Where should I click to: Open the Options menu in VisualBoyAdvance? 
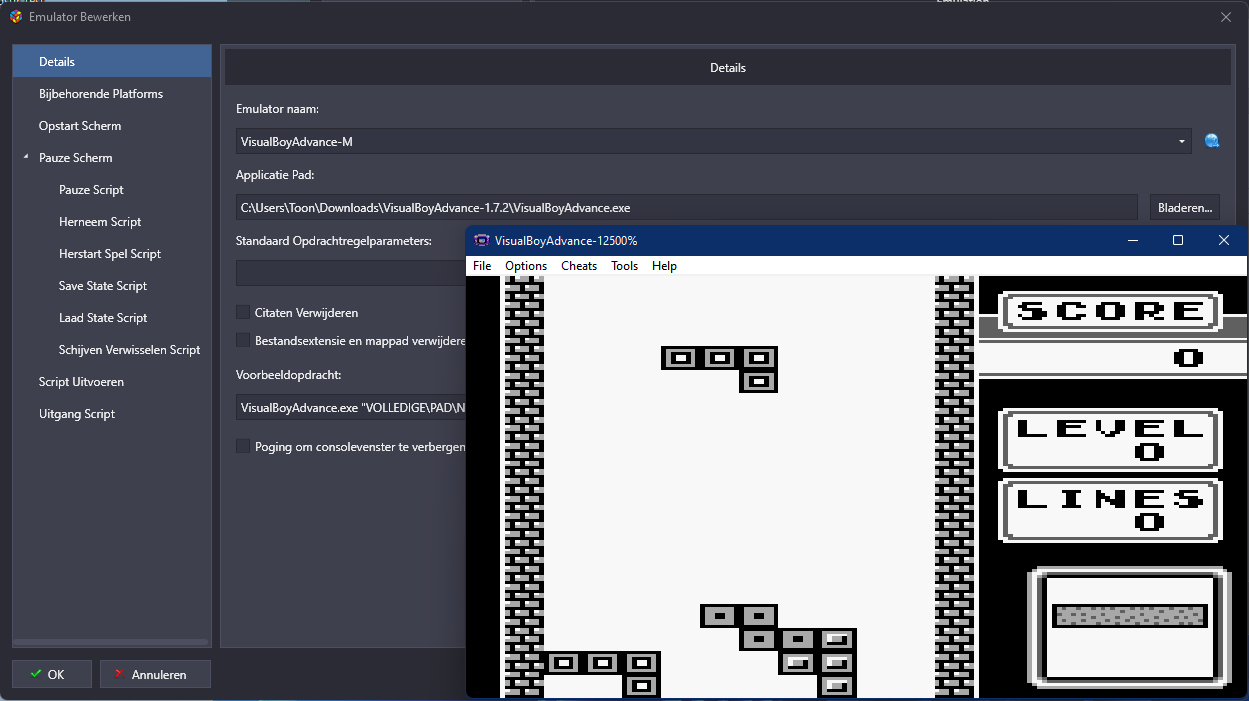526,266
